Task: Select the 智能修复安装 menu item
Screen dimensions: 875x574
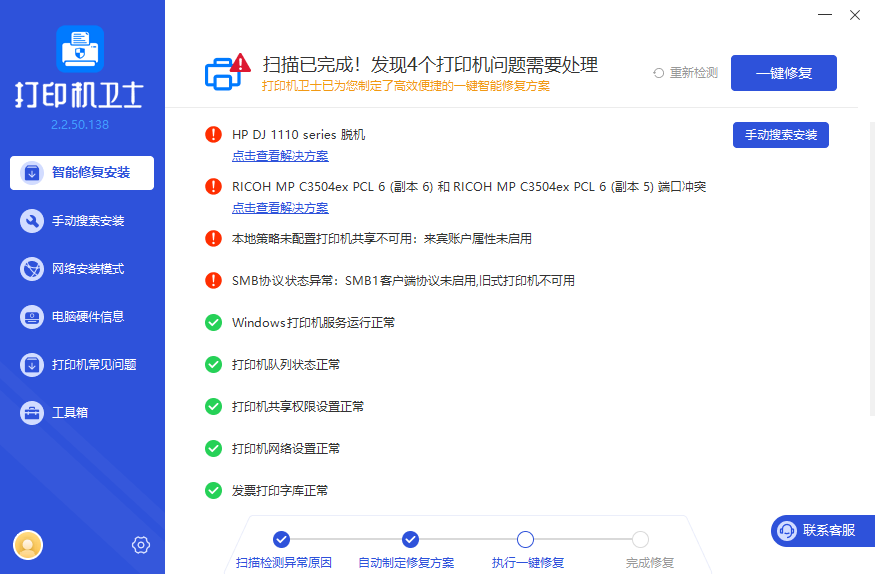Action: pyautogui.click(x=82, y=173)
